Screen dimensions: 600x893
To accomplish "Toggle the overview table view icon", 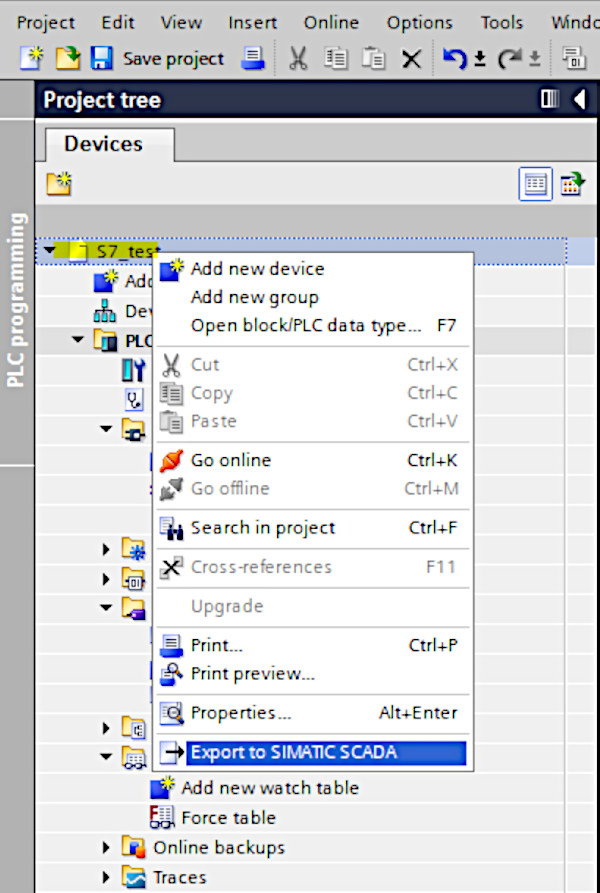I will pyautogui.click(x=535, y=183).
